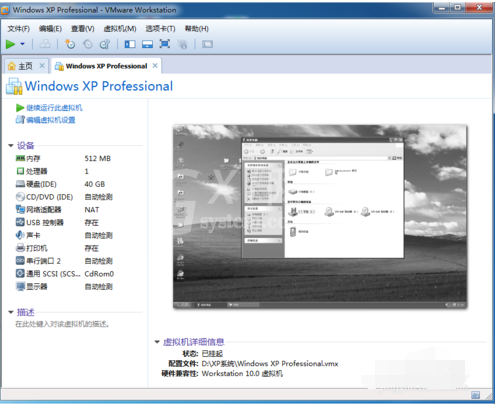Image resolution: width=495 pixels, height=405 pixels.
Task: Enter full screen mode icon
Action: click(165, 44)
